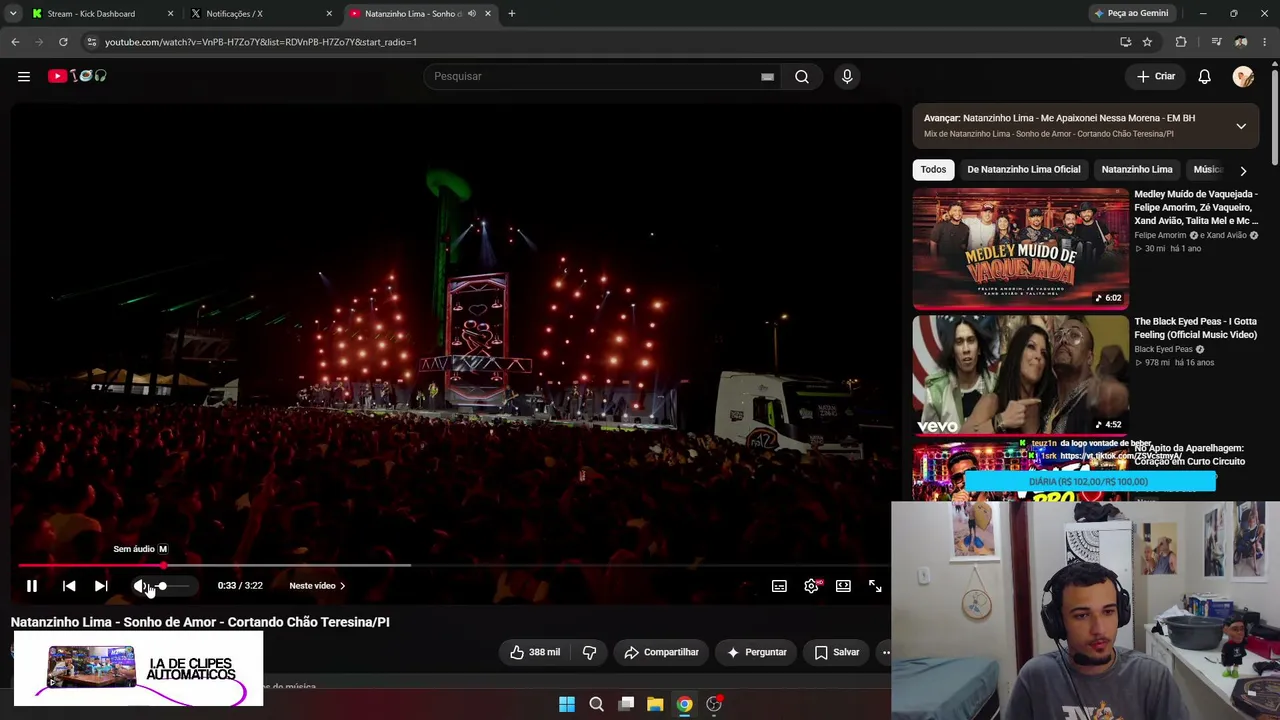Open the on-screen keyboard in the search box

(767, 76)
